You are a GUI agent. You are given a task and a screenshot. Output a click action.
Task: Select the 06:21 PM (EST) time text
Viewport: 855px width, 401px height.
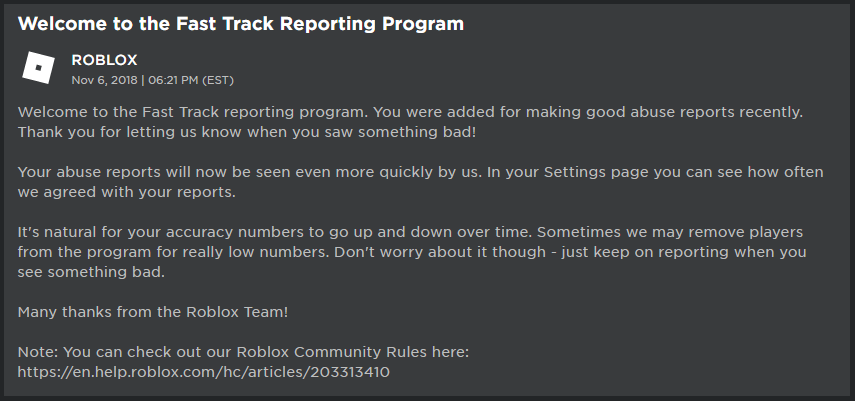[191, 80]
